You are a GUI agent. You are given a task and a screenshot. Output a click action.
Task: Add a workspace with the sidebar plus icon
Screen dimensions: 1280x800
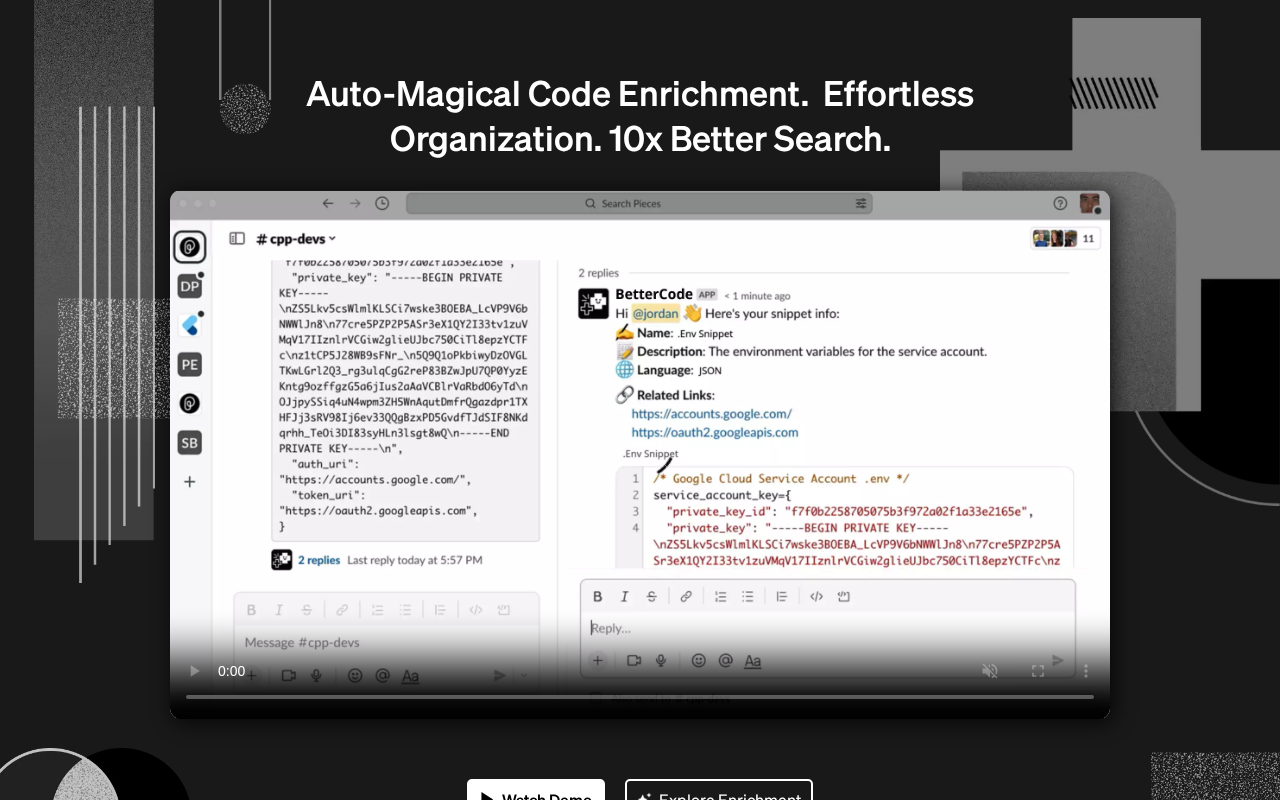click(x=190, y=481)
